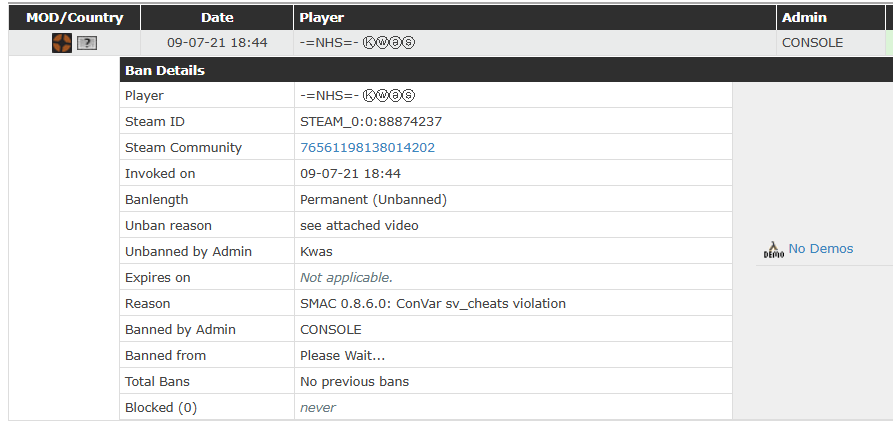Click the unknown country flag icon
This screenshot has height=425, width=893.
pyautogui.click(x=87, y=43)
